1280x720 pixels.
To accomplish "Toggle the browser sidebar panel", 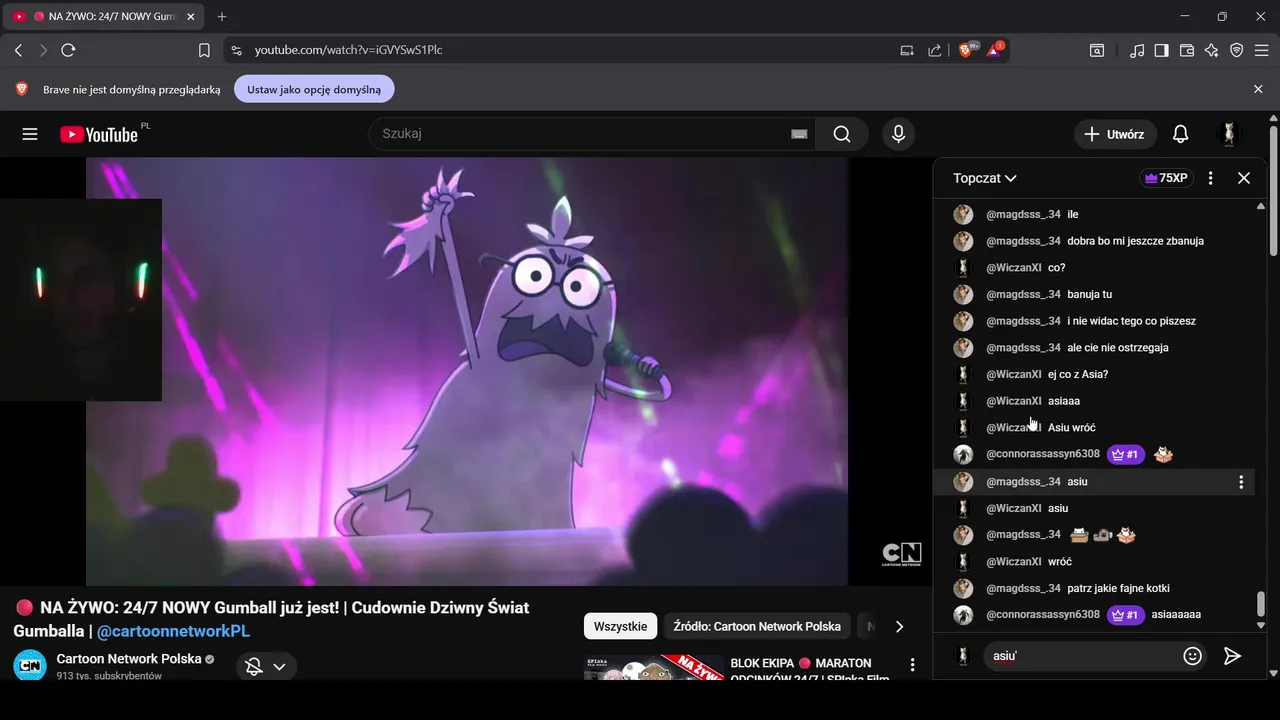I will (x=1161, y=50).
